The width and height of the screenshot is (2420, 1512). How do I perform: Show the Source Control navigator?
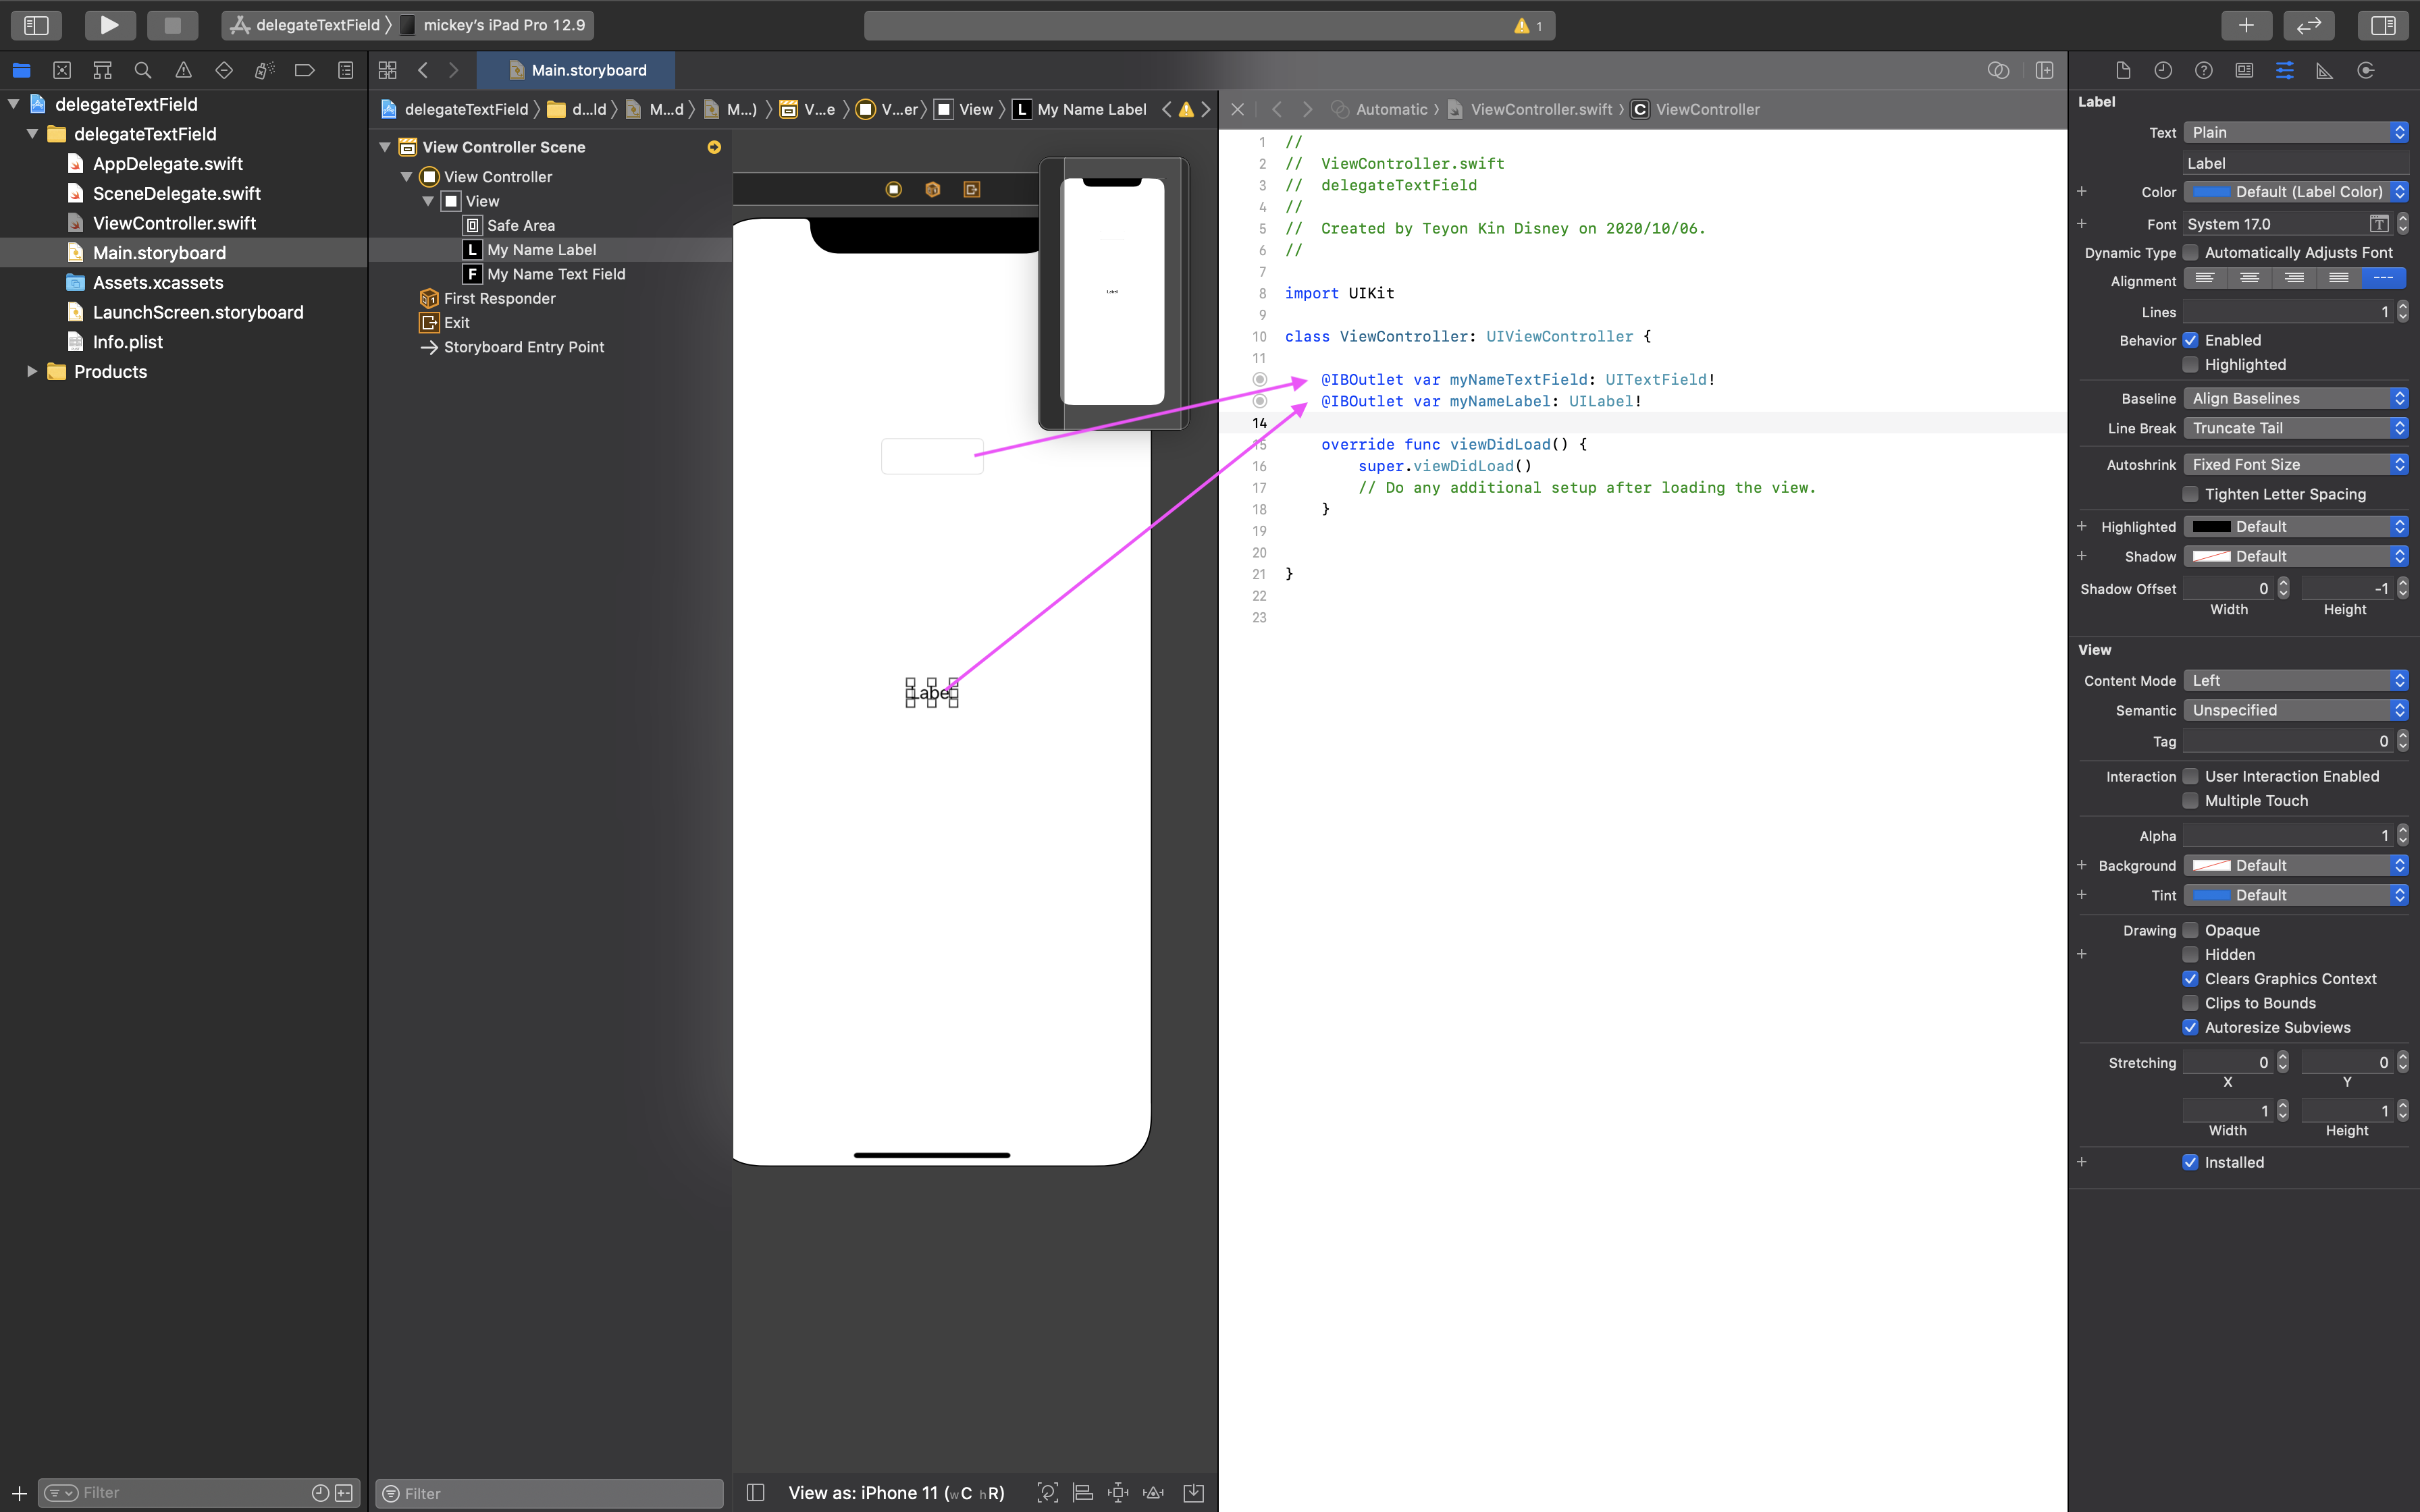62,70
